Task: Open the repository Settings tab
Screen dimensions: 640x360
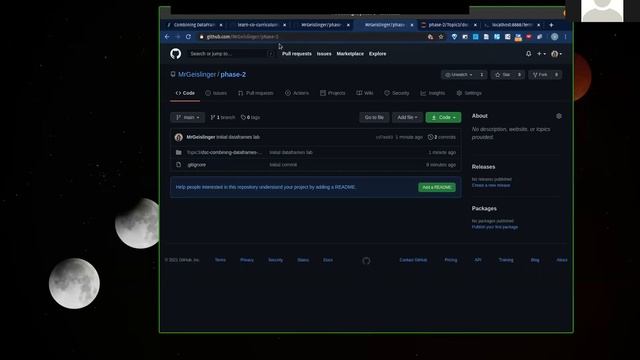Action: (x=469, y=93)
